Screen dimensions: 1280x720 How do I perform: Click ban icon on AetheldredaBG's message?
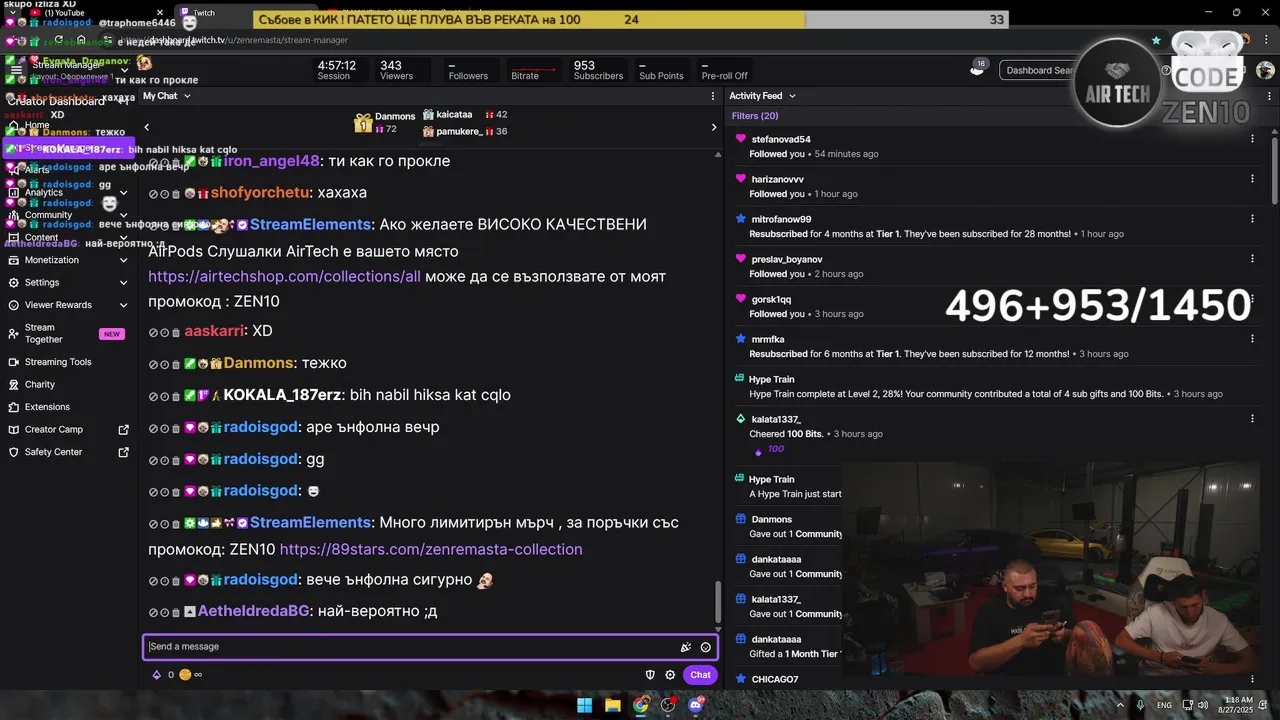tap(153, 612)
